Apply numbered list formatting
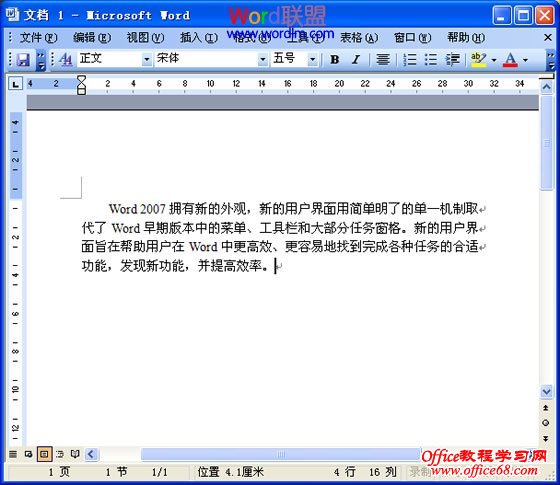560x485 pixels. [410, 60]
